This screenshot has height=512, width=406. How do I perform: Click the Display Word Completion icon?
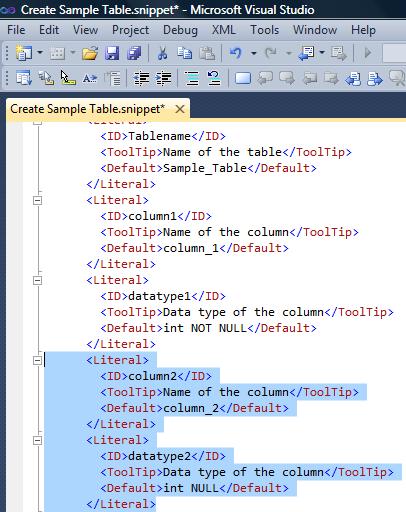[x=90, y=79]
